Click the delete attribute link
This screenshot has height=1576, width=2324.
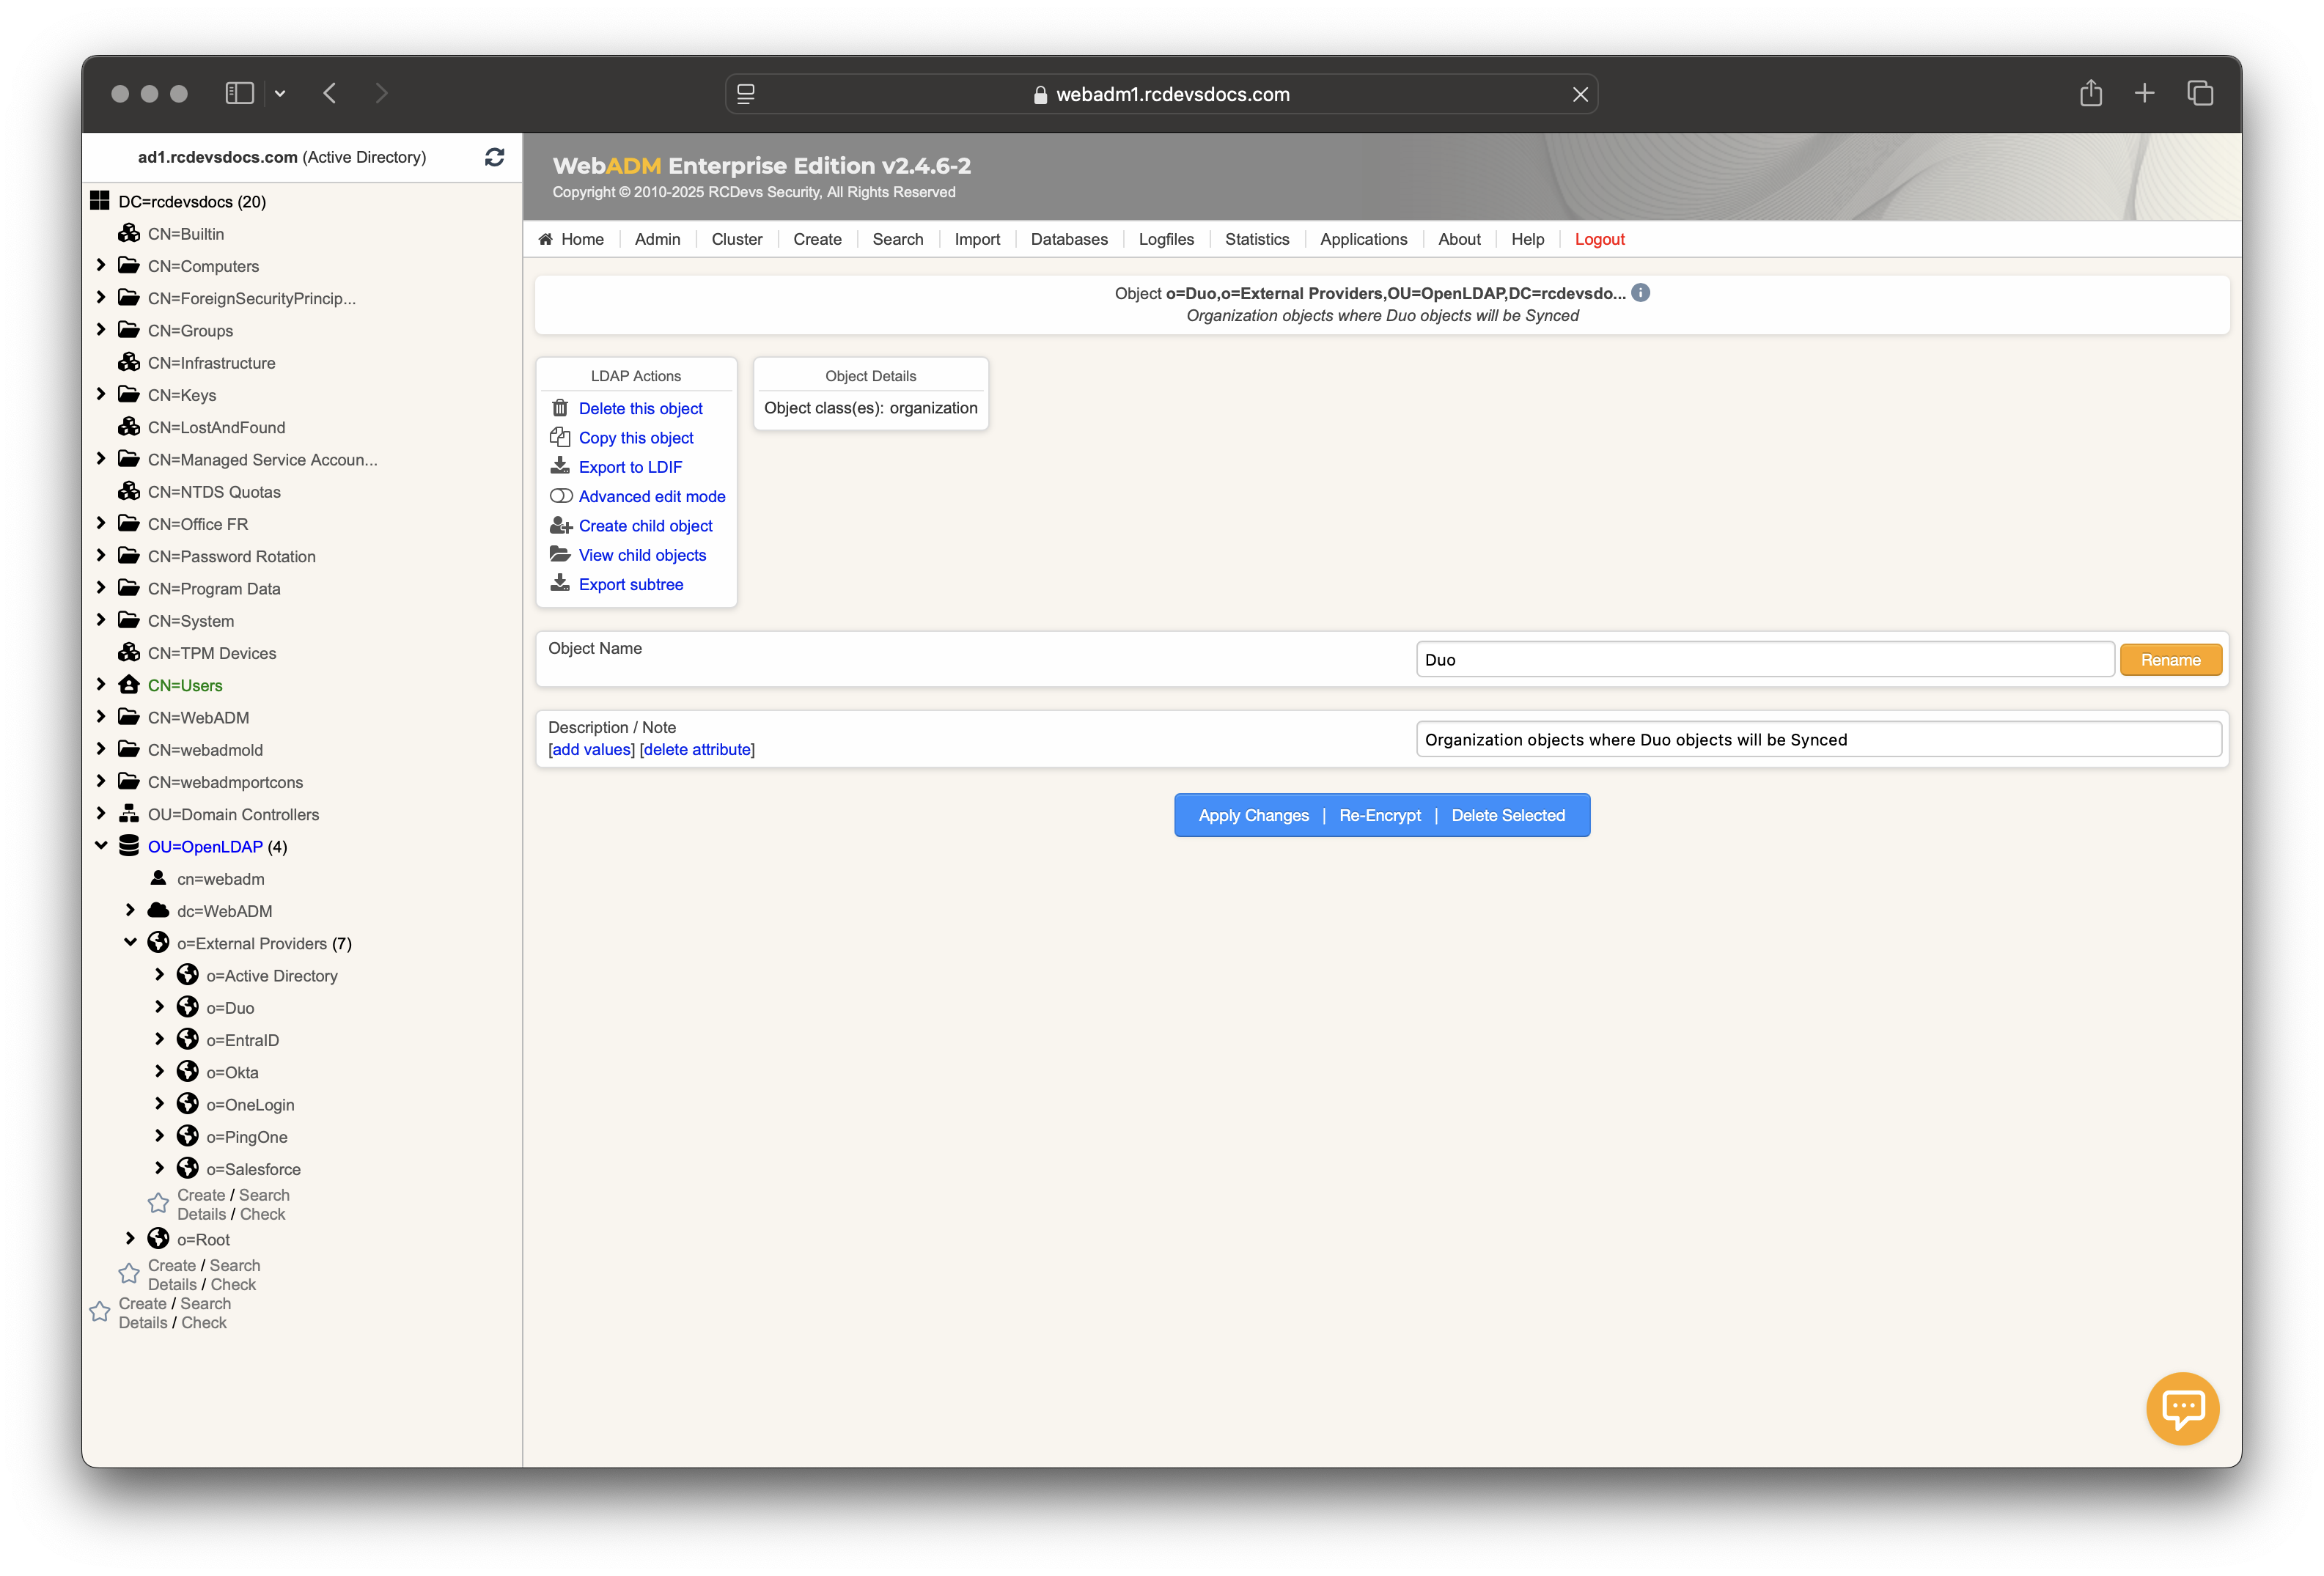pyautogui.click(x=697, y=749)
